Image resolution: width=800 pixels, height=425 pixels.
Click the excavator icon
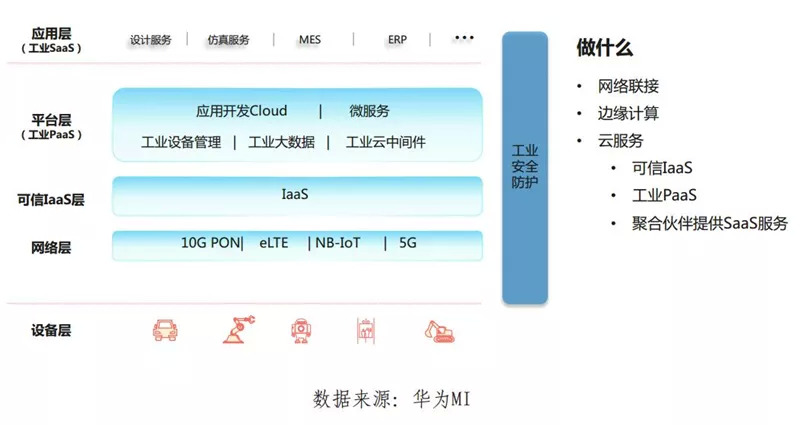(439, 331)
